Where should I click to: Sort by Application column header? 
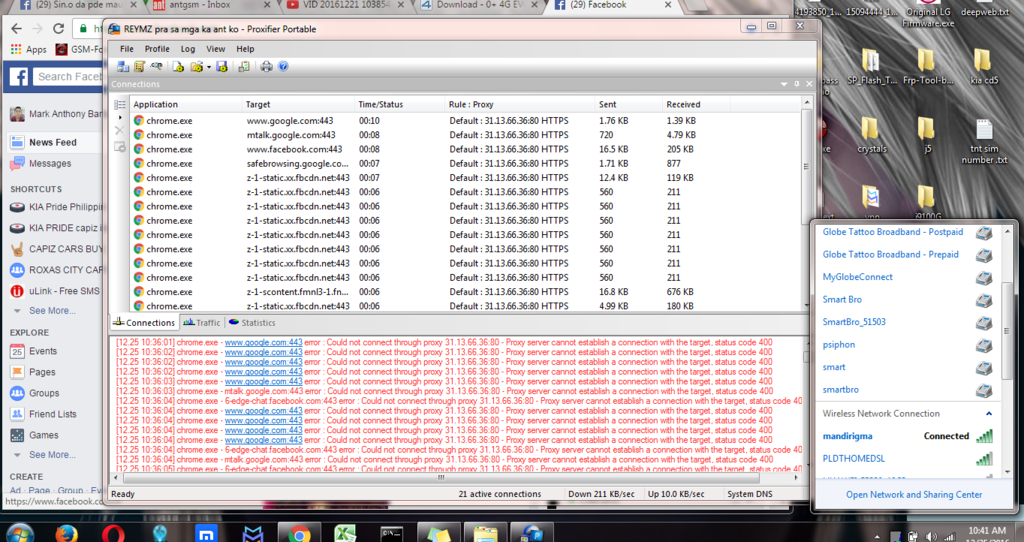(185, 104)
